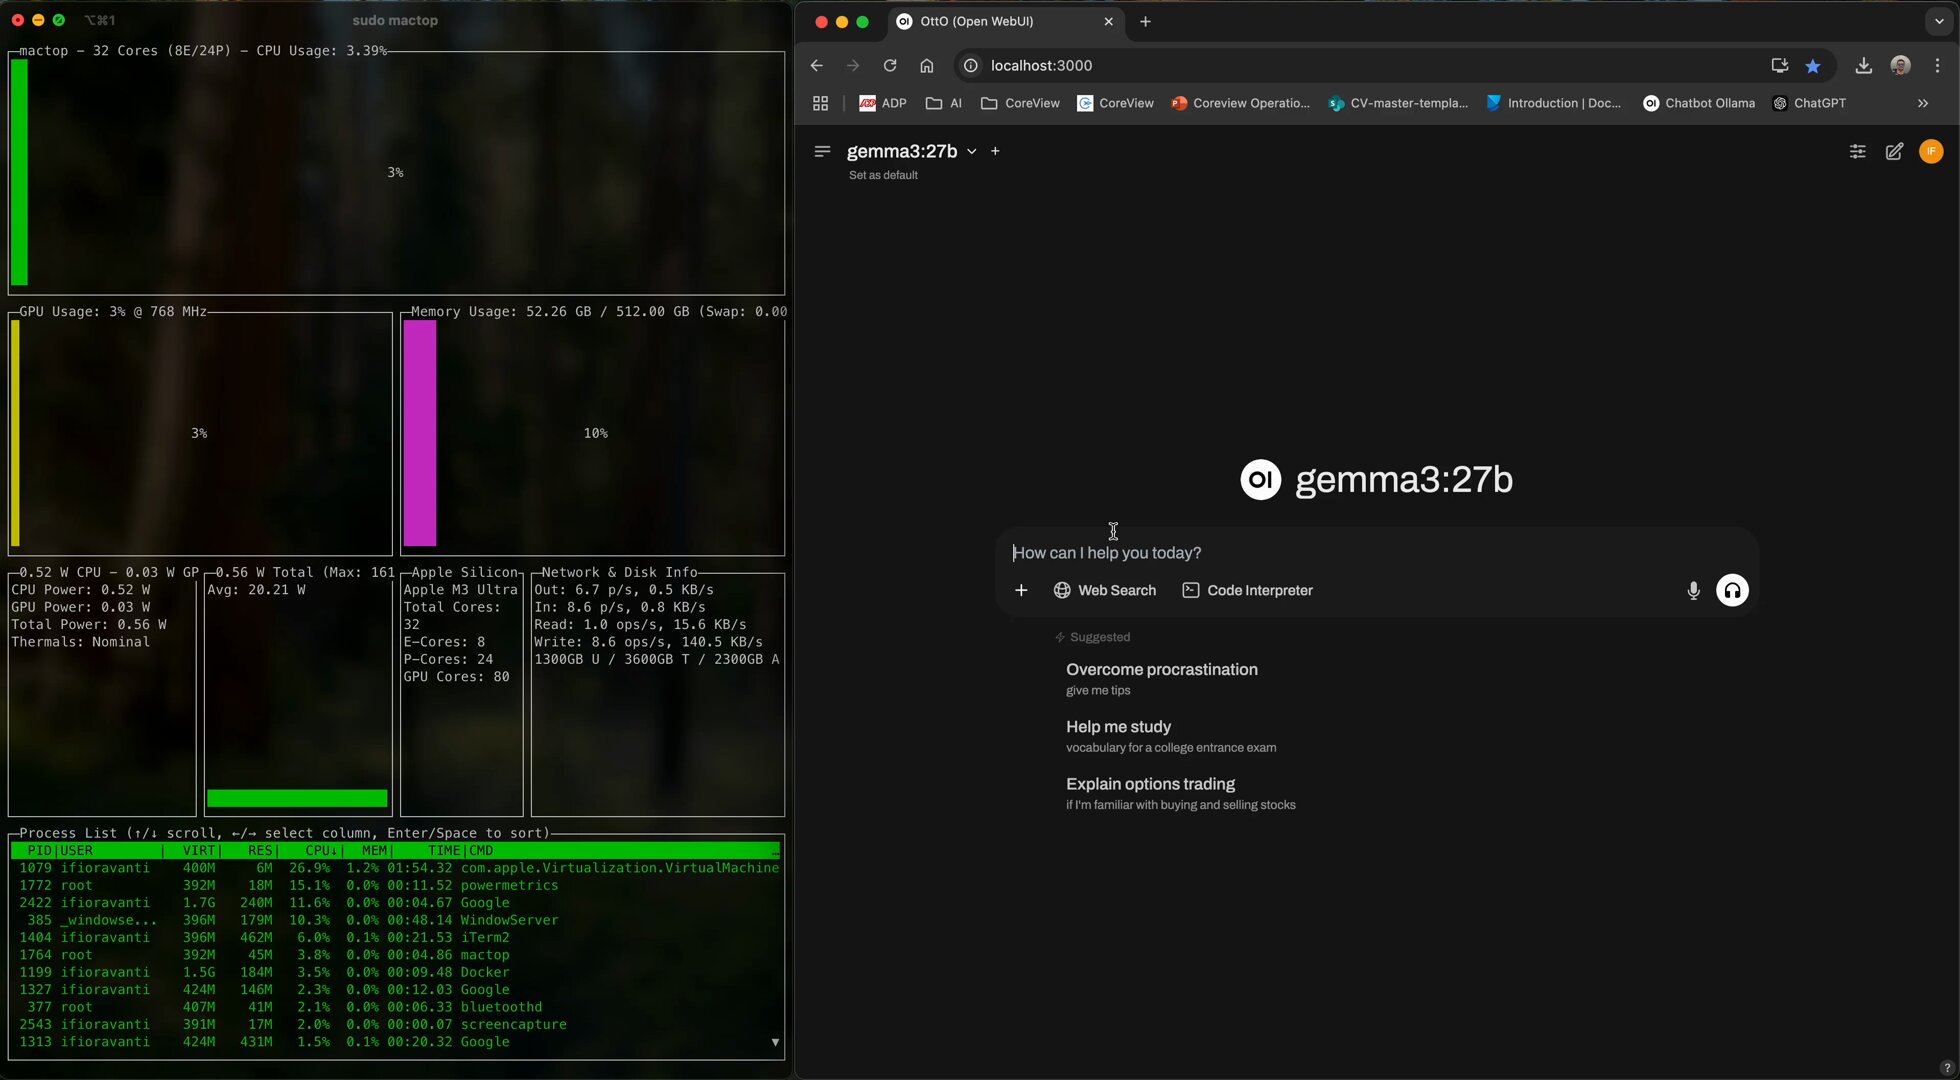Open sidebar with hamburger menu icon
Image resolution: width=1960 pixels, height=1080 pixels.
[x=822, y=152]
